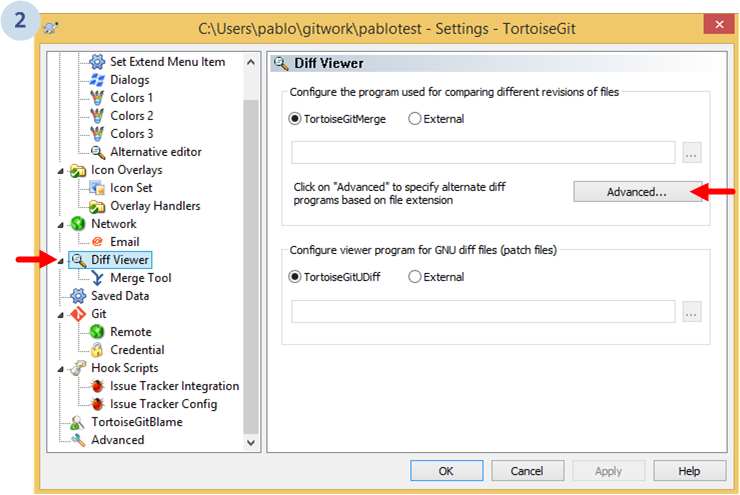Viewport: 740px width, 495px height.
Task: Click the Hook Scripts icon
Action: [x=78, y=368]
